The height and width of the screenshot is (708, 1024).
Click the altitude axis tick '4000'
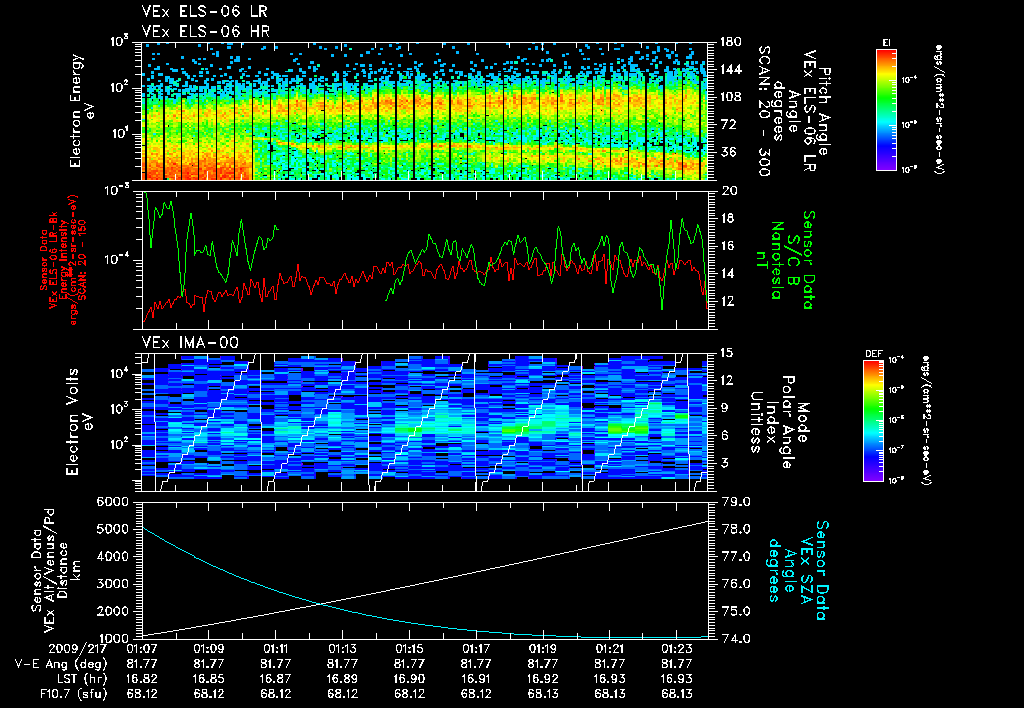point(112,557)
